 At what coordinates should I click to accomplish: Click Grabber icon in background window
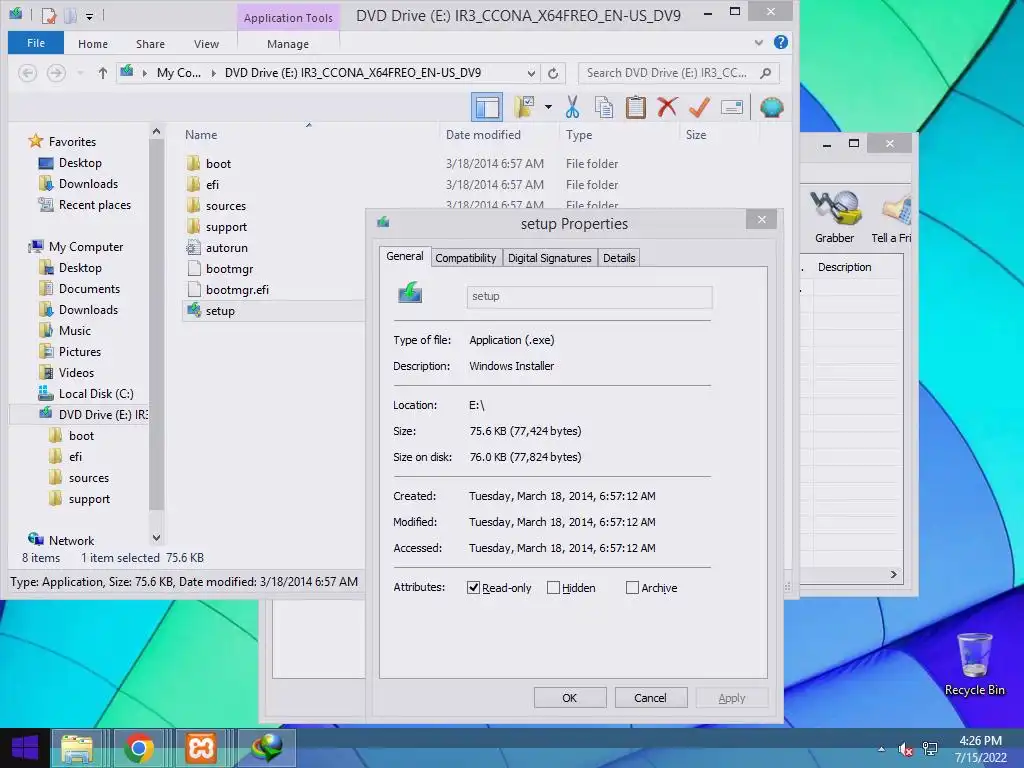(835, 217)
